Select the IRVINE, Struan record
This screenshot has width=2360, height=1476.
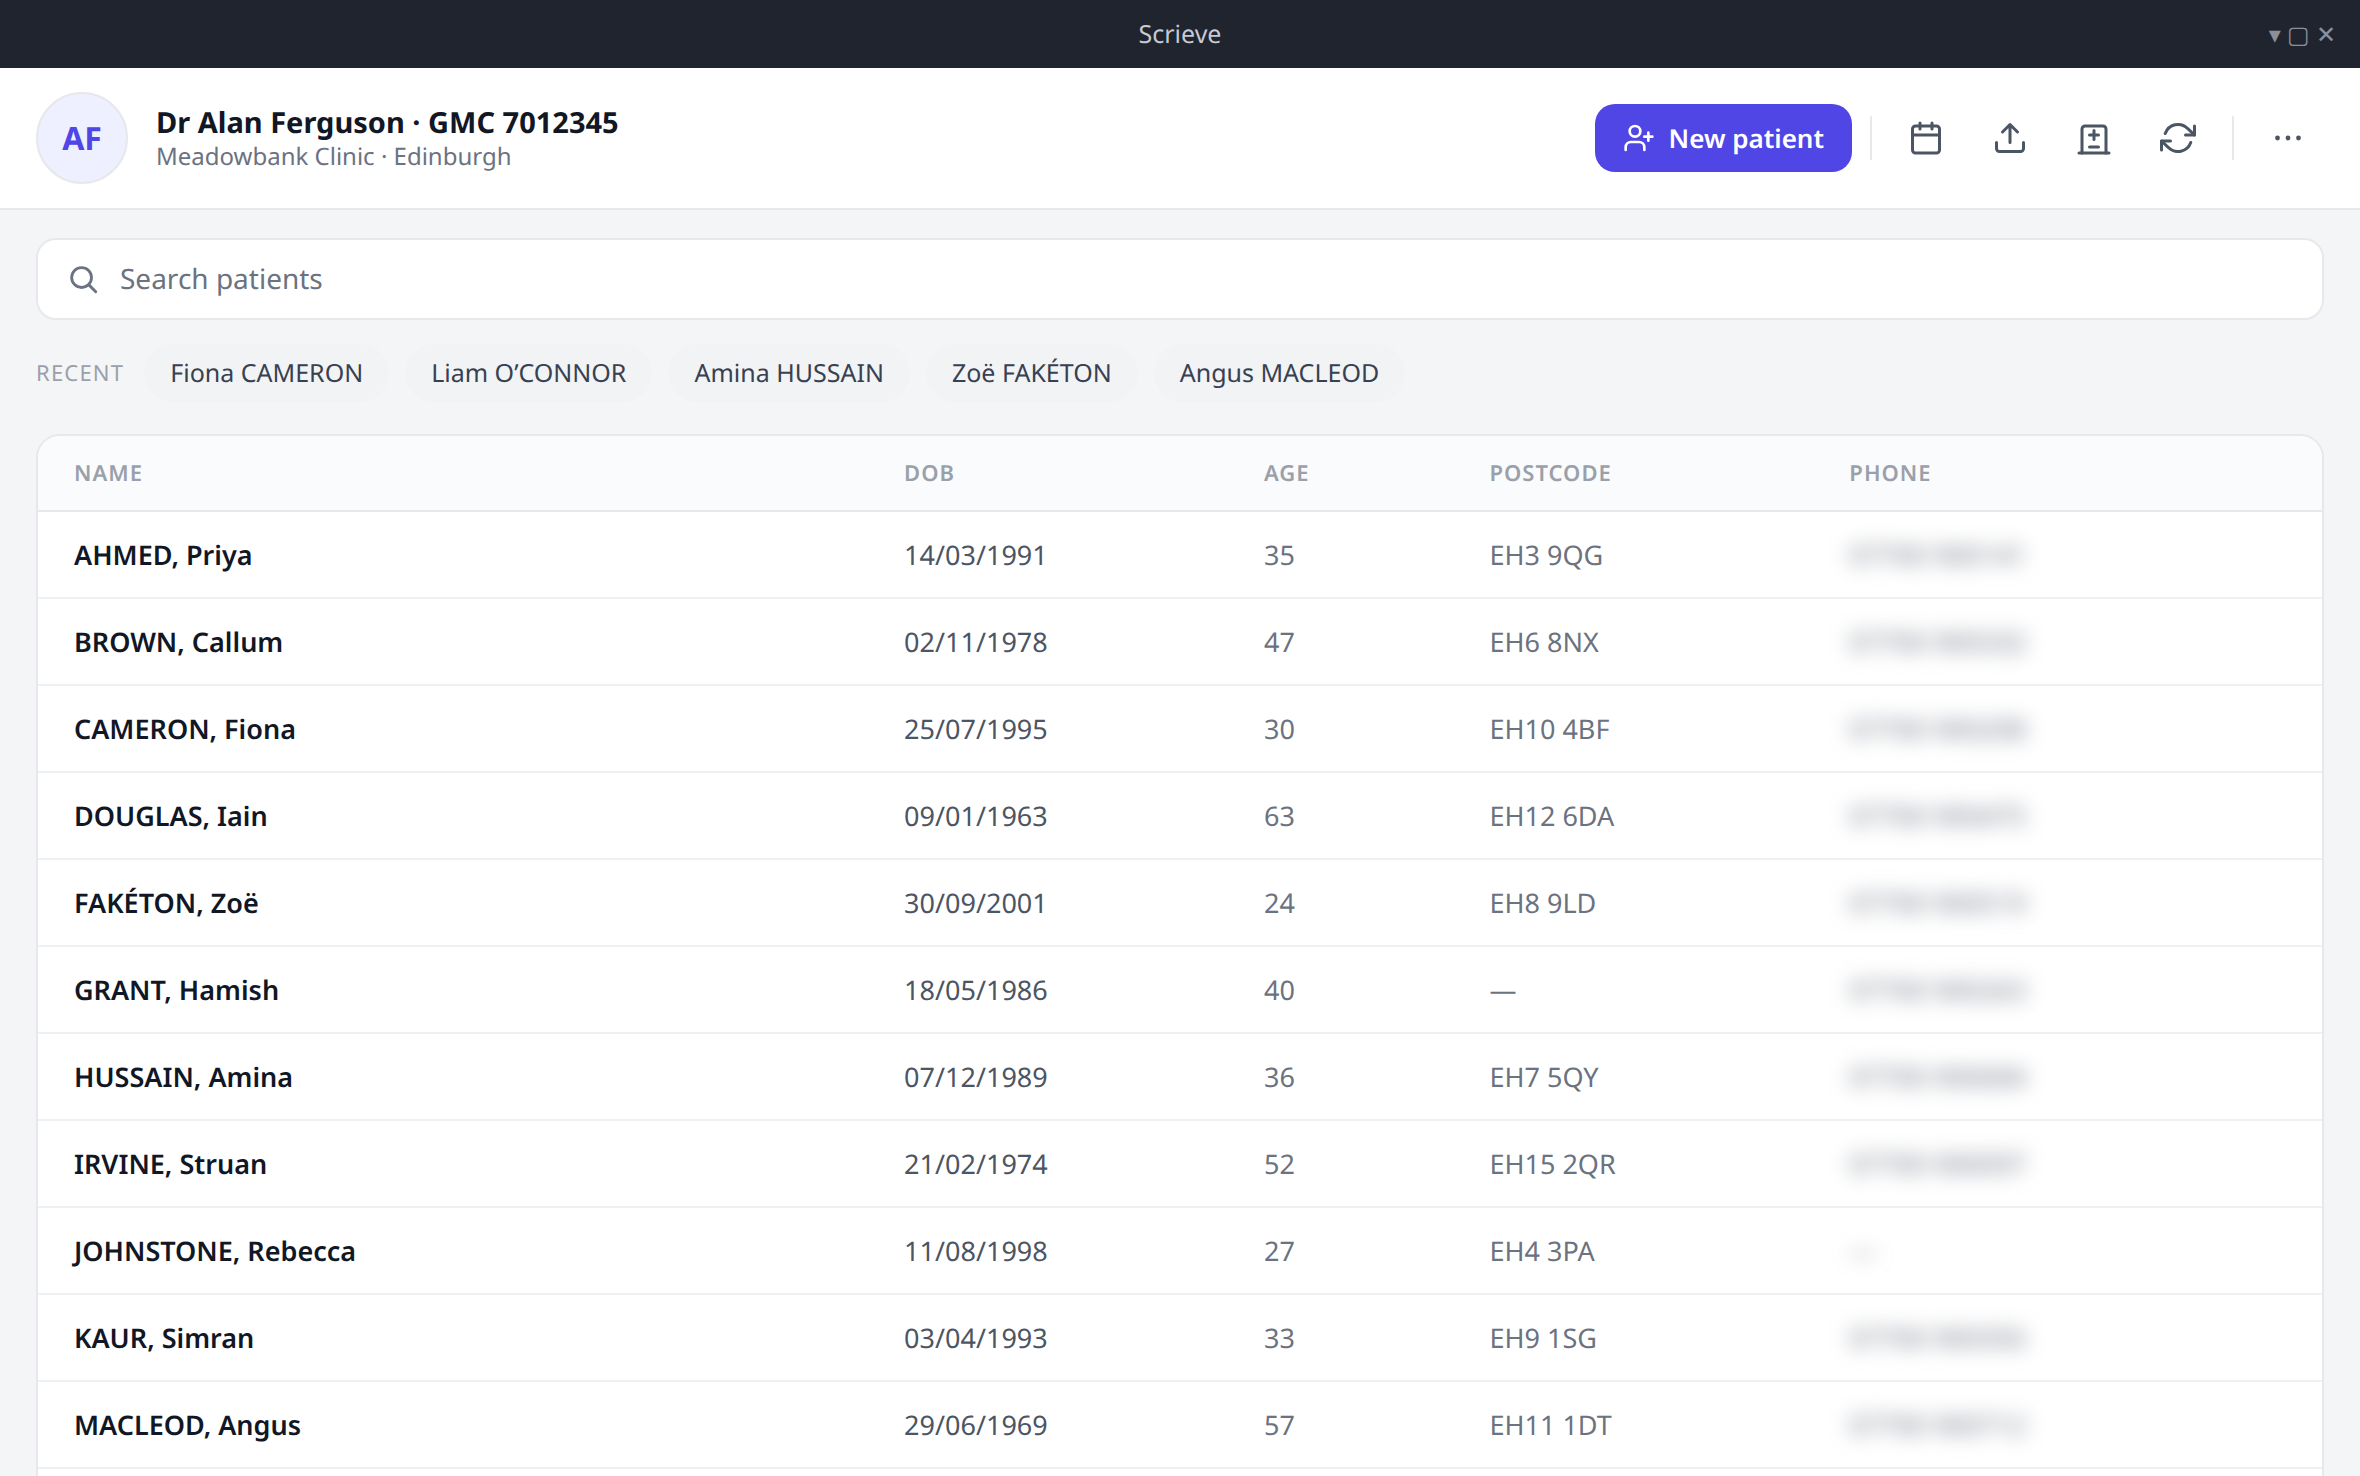pyautogui.click(x=1180, y=1164)
